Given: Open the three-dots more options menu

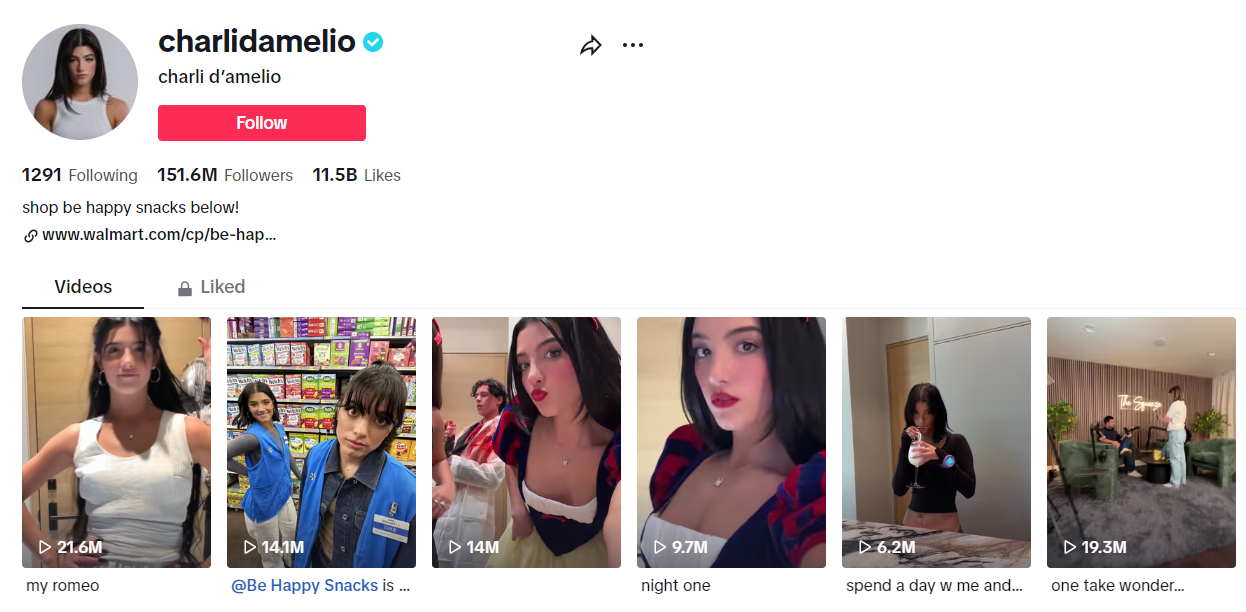Looking at the screenshot, I should [633, 45].
